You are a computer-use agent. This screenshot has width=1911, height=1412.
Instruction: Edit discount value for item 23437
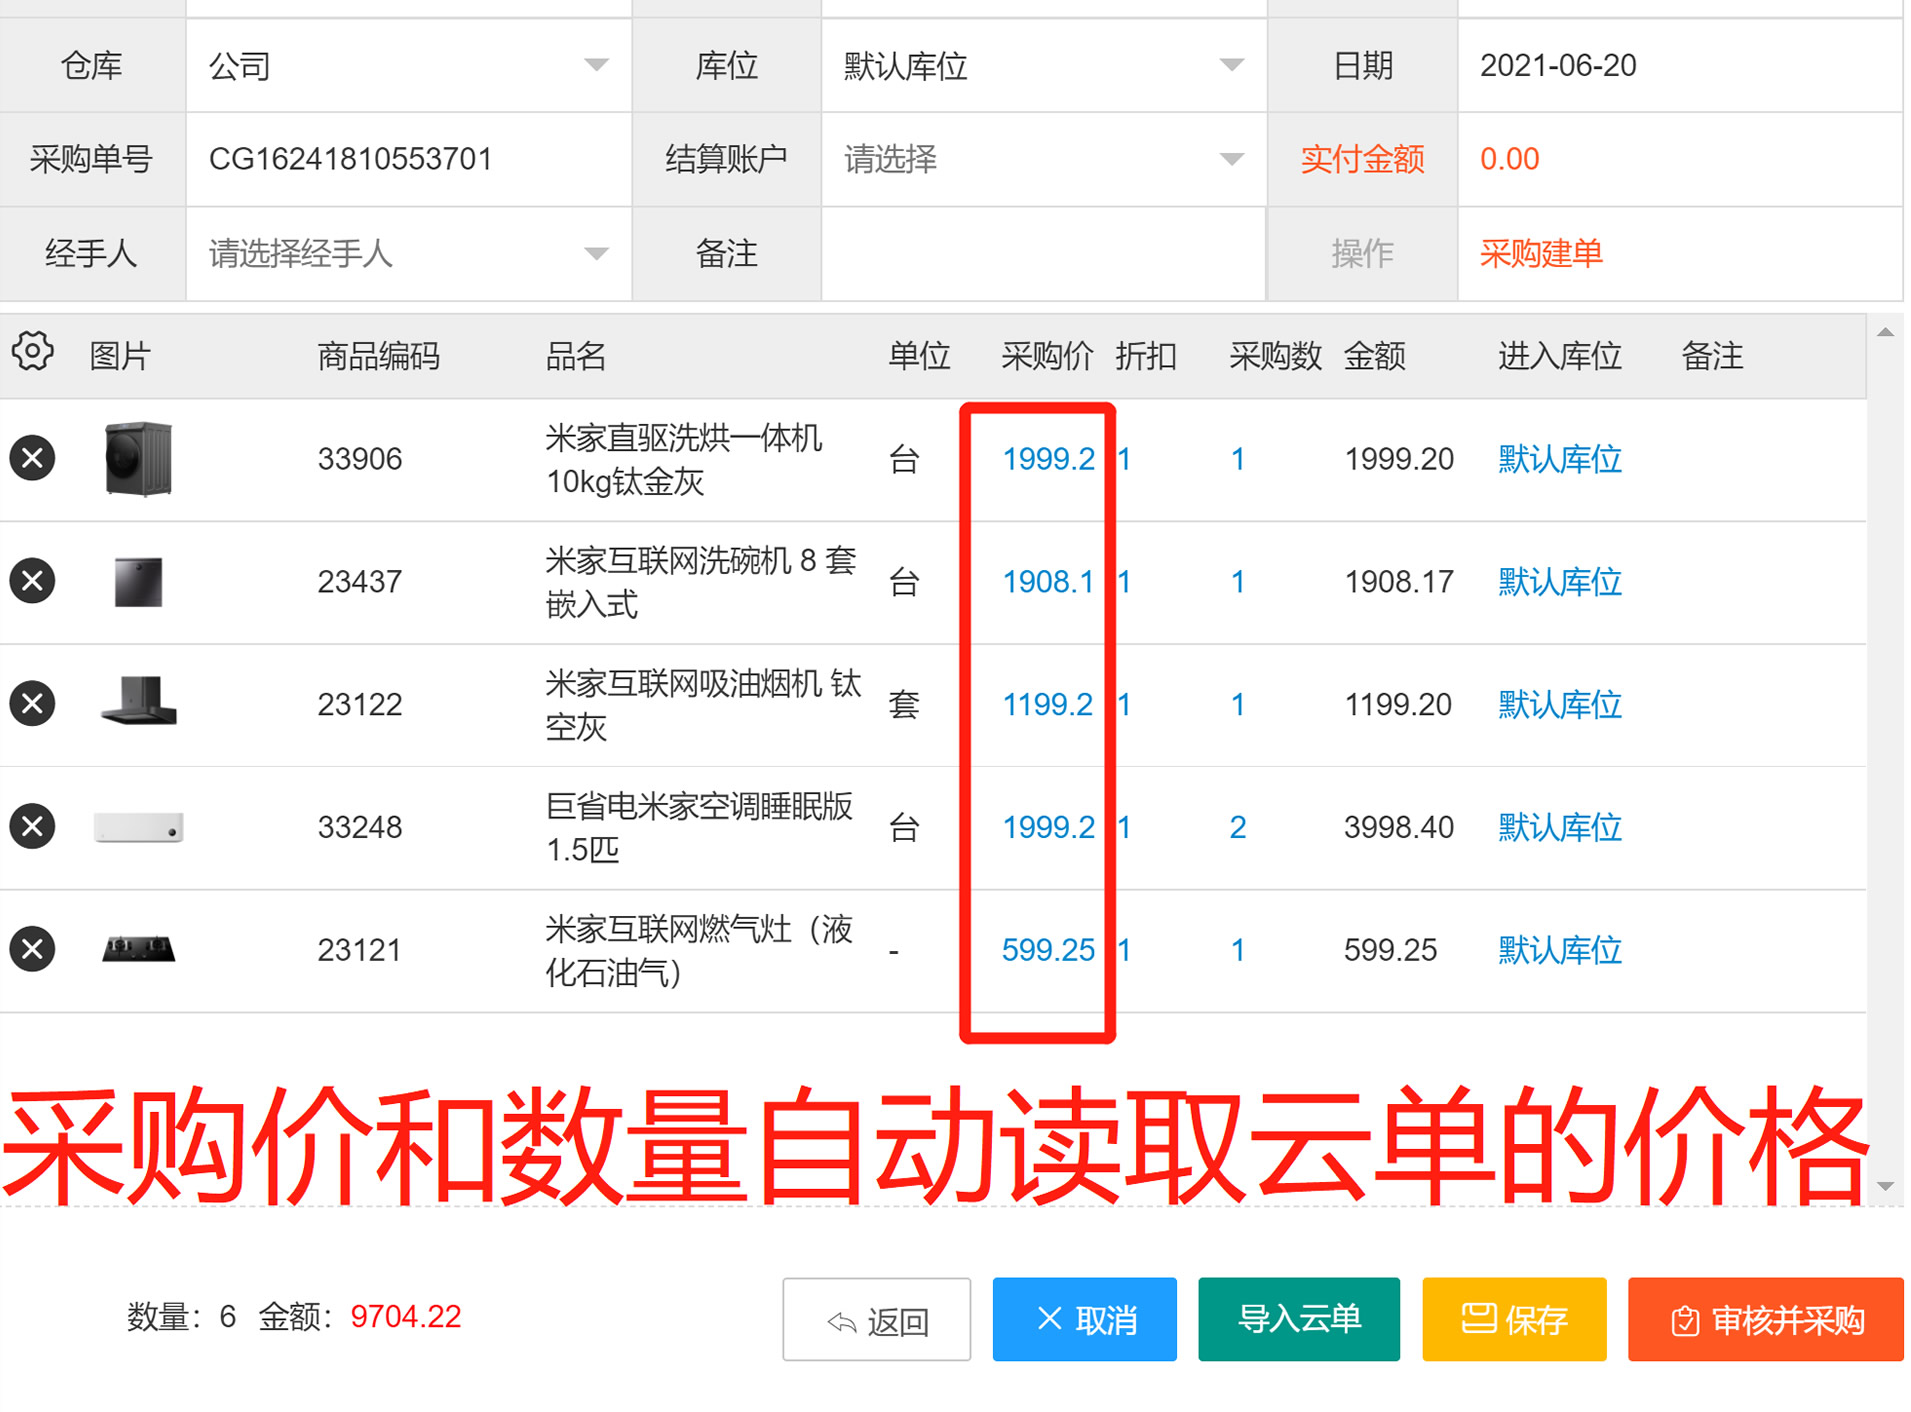coord(1125,581)
